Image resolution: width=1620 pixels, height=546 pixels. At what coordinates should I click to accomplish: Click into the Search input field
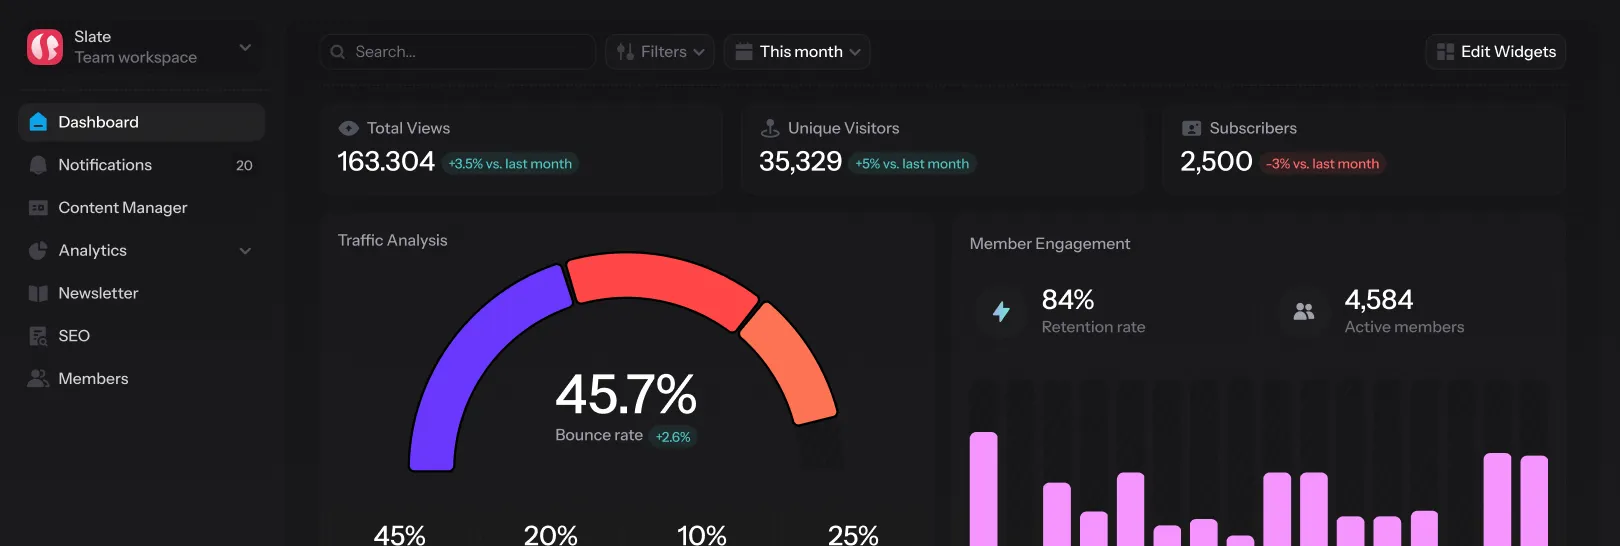click(465, 52)
